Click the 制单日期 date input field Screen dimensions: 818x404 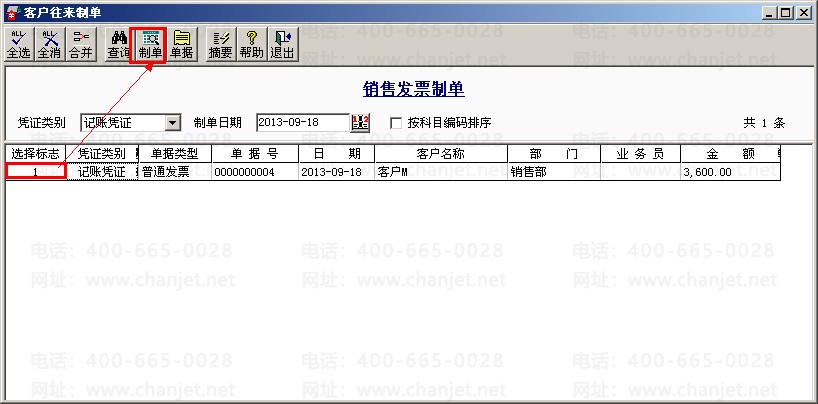pos(303,123)
